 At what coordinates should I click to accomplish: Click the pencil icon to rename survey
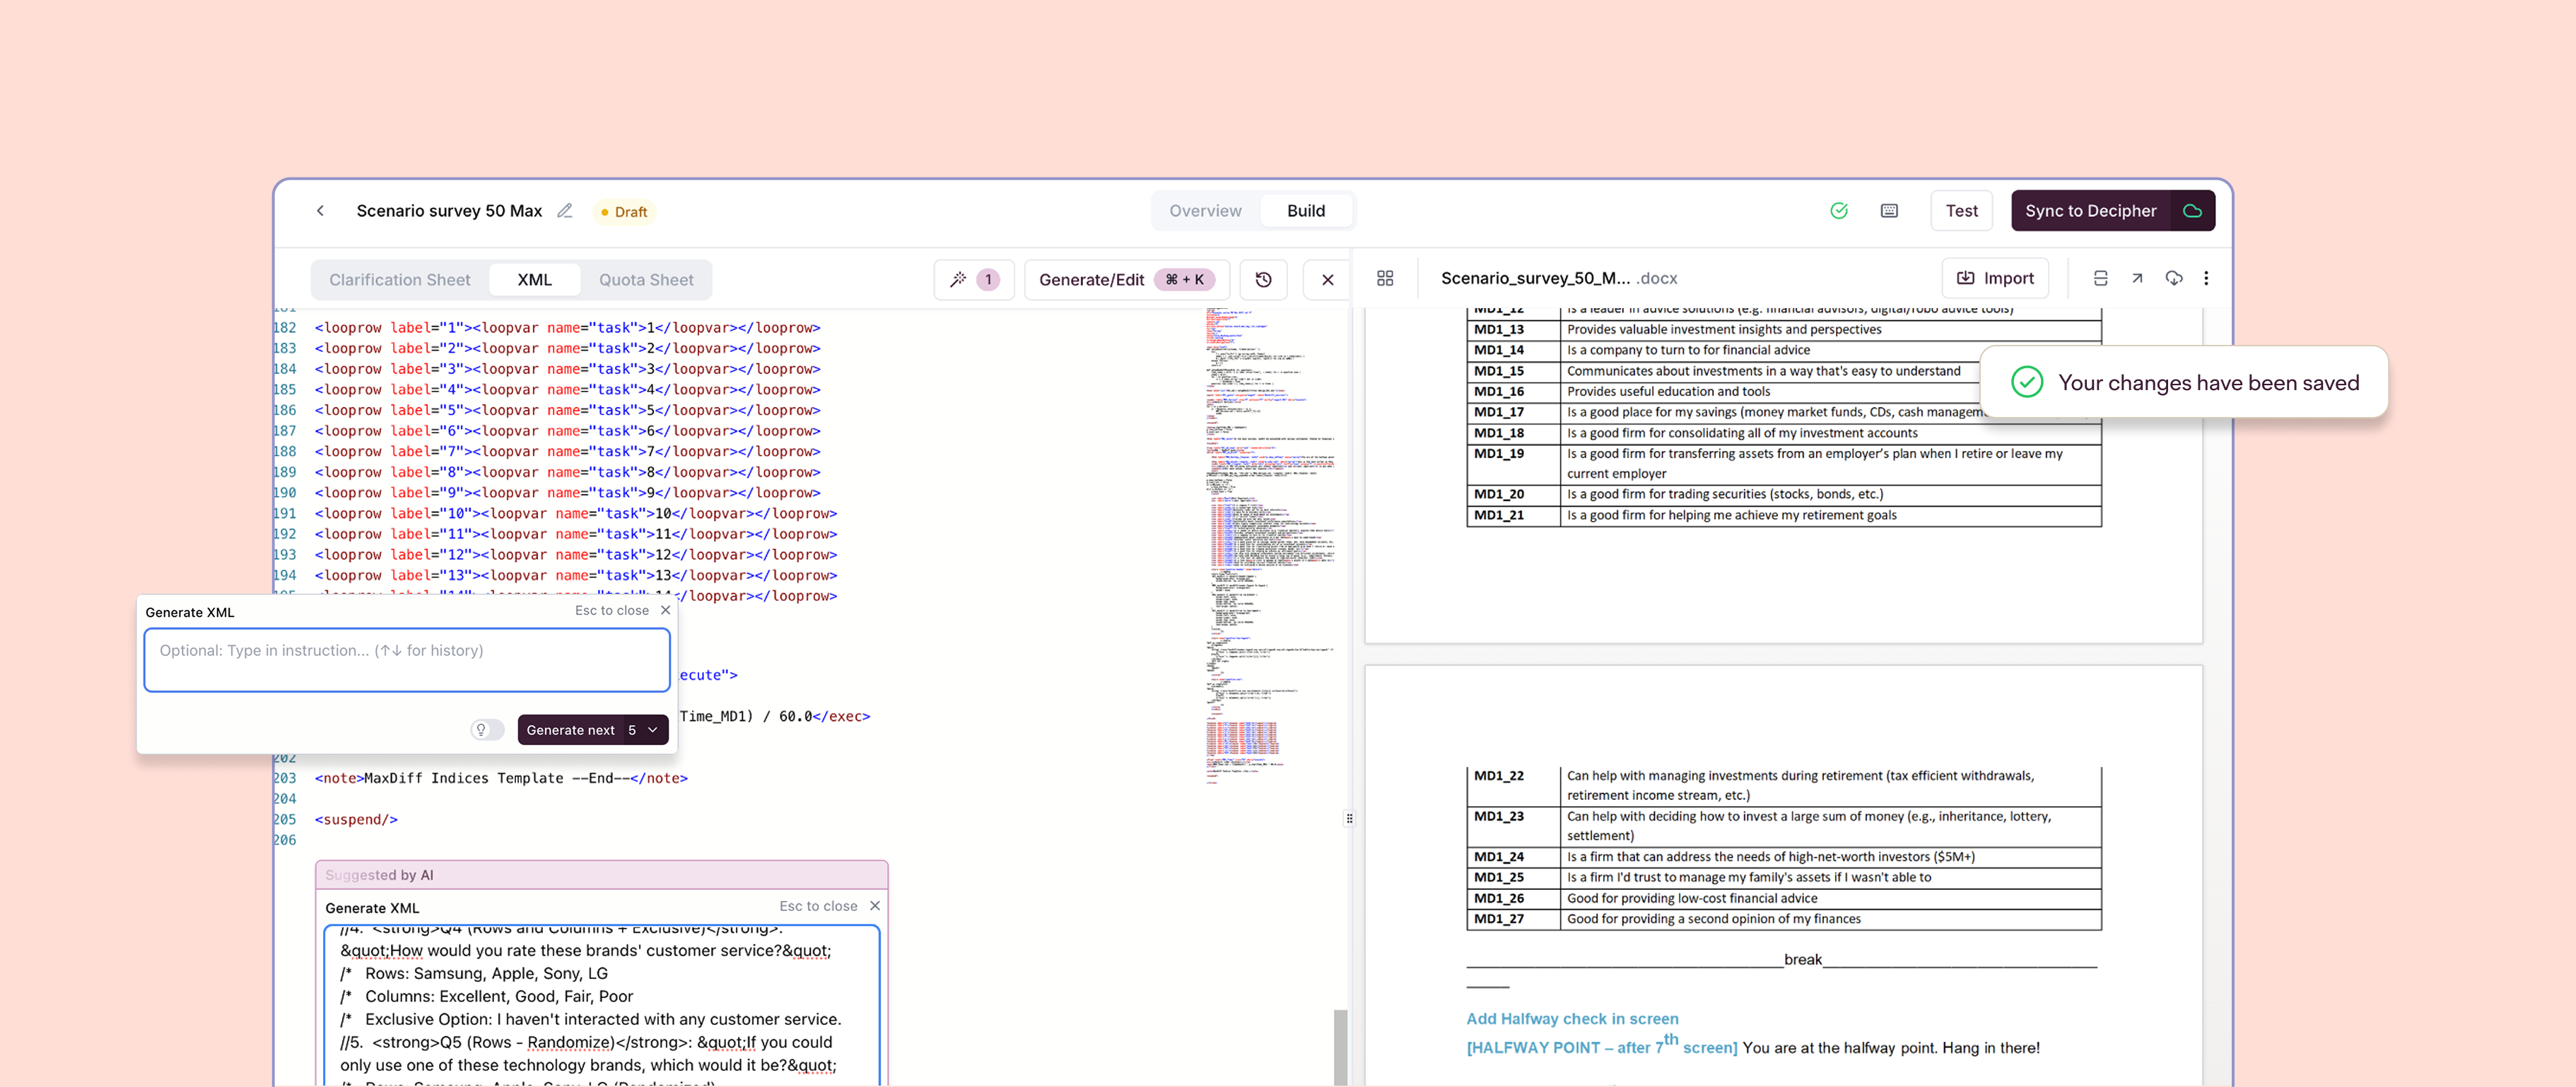[565, 211]
